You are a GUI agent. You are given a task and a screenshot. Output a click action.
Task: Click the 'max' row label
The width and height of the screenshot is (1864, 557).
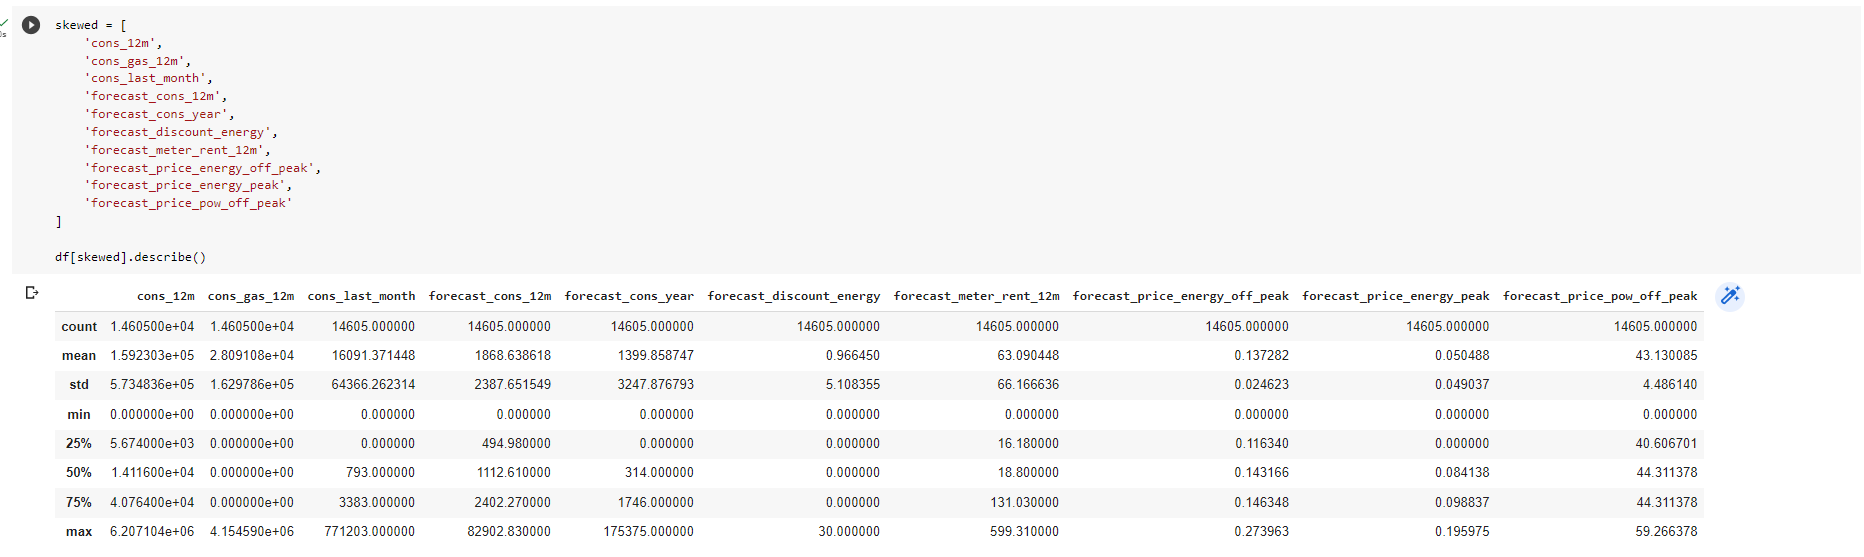point(79,531)
